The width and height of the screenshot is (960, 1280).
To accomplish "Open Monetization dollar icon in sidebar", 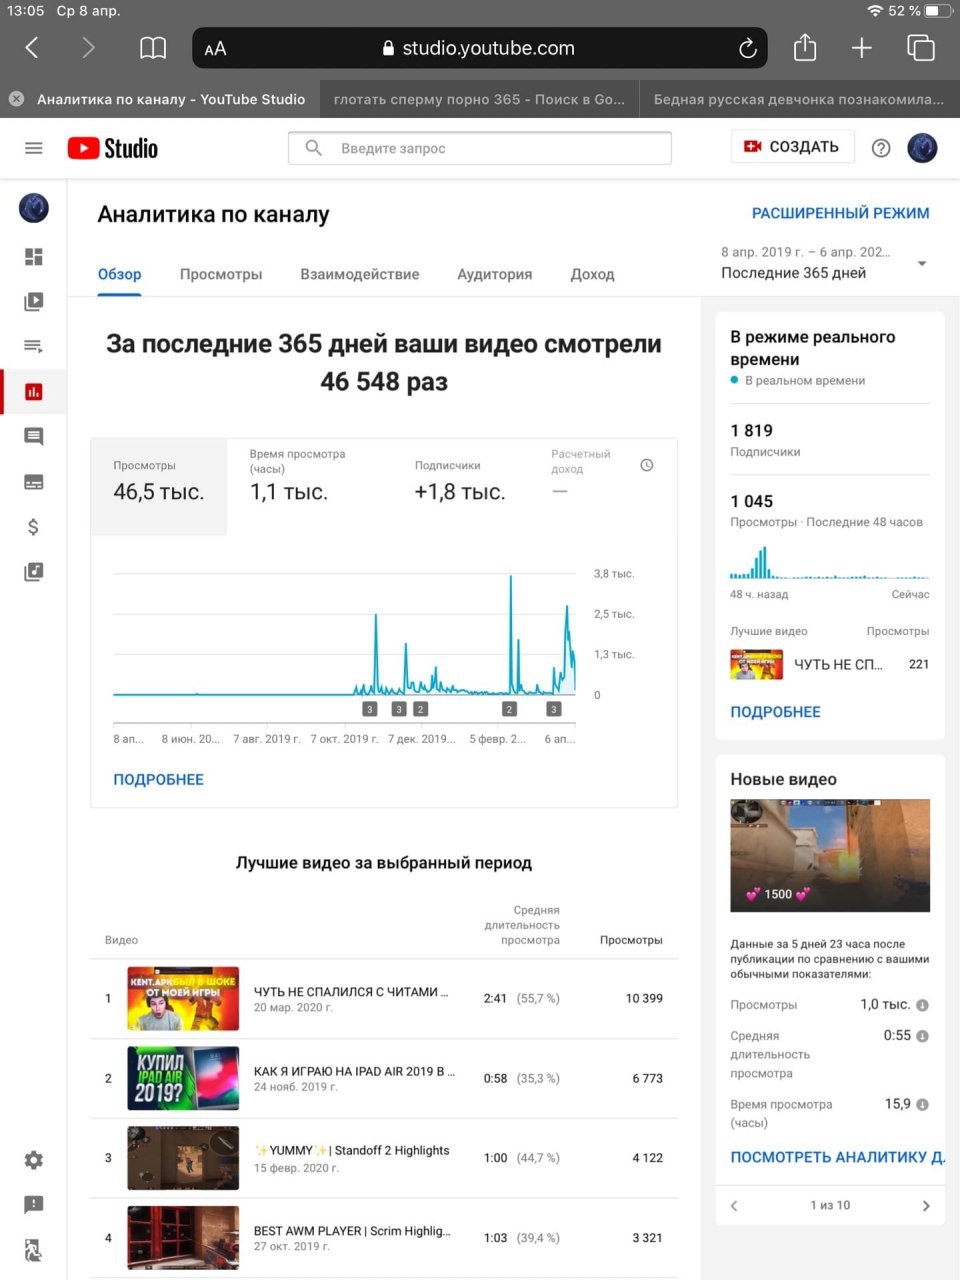I will click(34, 527).
